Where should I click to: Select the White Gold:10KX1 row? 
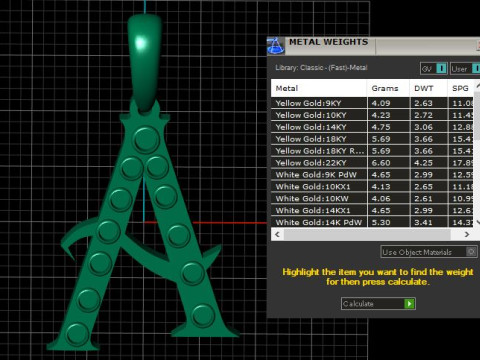[372, 187]
